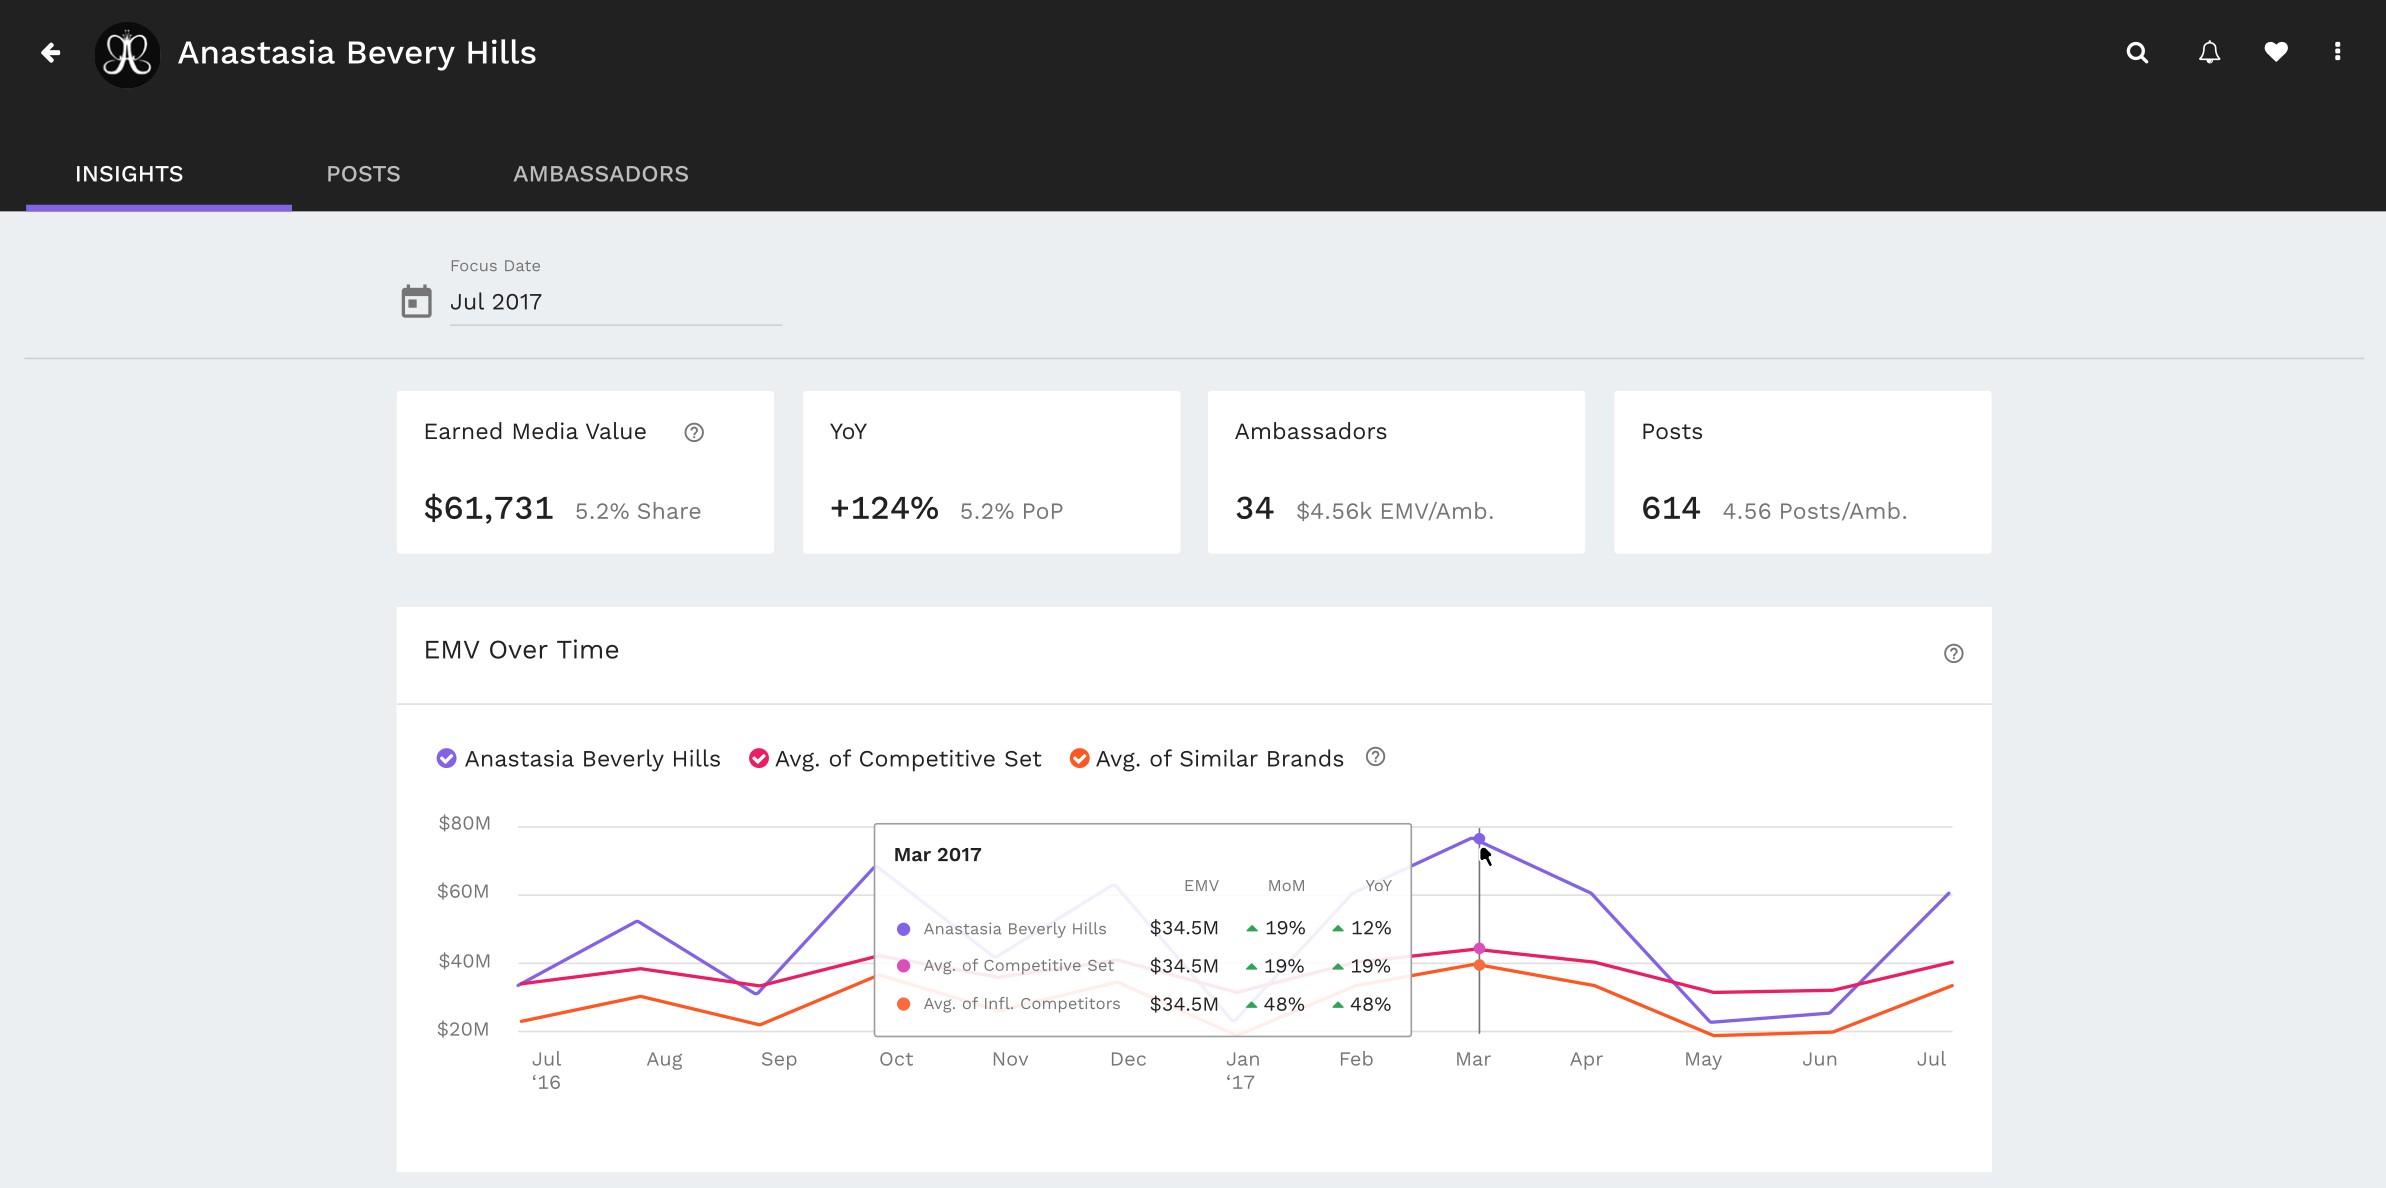Click Avg. of Infl. Competitors tooltip row
The width and height of the screenshot is (2386, 1188).
coord(1143,1004)
